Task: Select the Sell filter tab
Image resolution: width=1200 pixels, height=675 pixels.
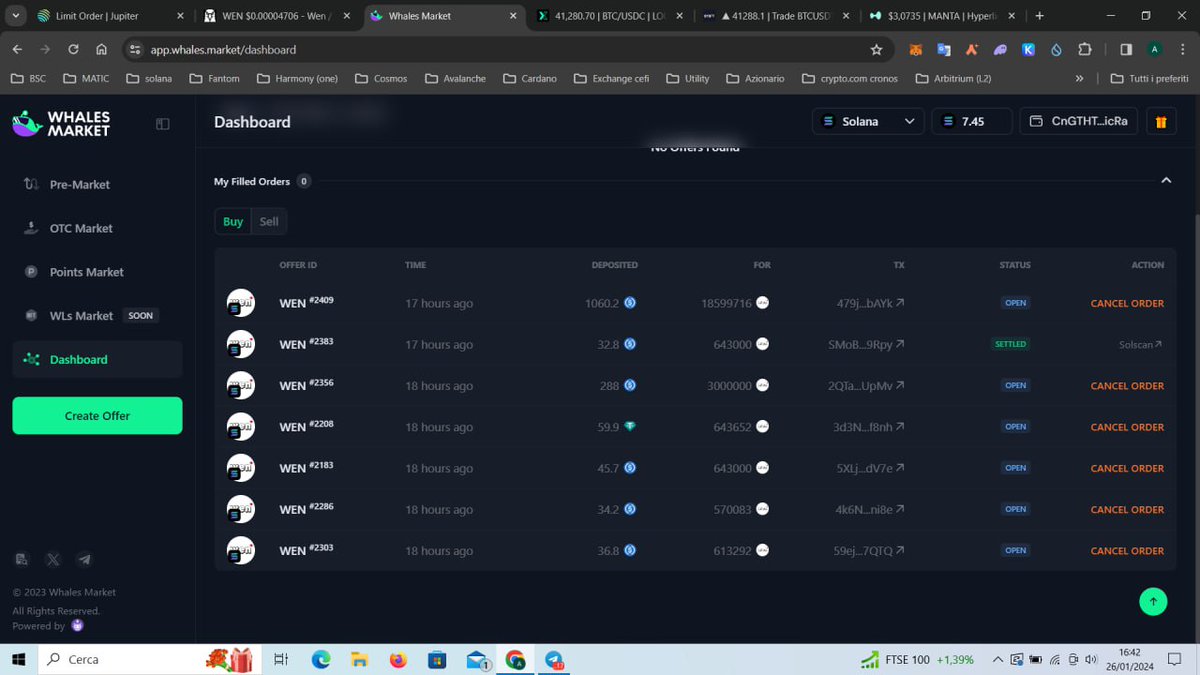Action: pos(269,221)
